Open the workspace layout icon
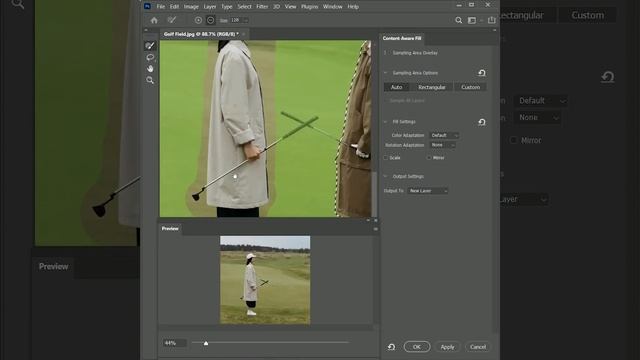 coord(472,20)
